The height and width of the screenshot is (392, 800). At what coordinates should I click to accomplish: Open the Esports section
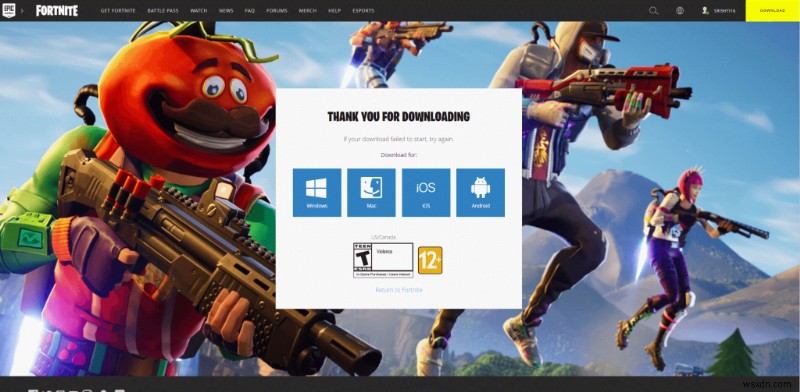click(363, 11)
